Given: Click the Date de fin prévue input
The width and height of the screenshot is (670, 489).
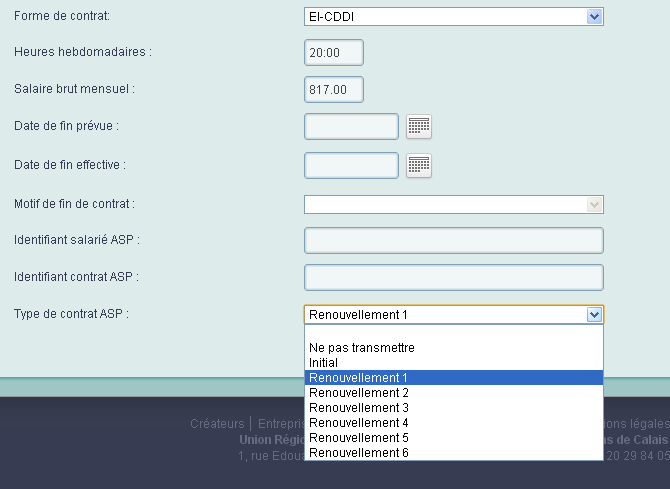Looking at the screenshot, I should tap(351, 127).
